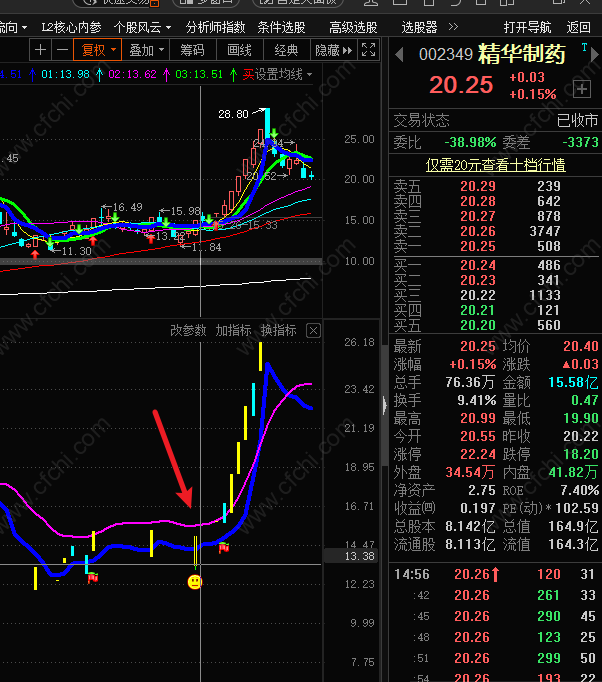This screenshot has width=602, height=682.
Task: Open 仅需20元查看十档行情 link
Action: pyautogui.click(x=495, y=165)
